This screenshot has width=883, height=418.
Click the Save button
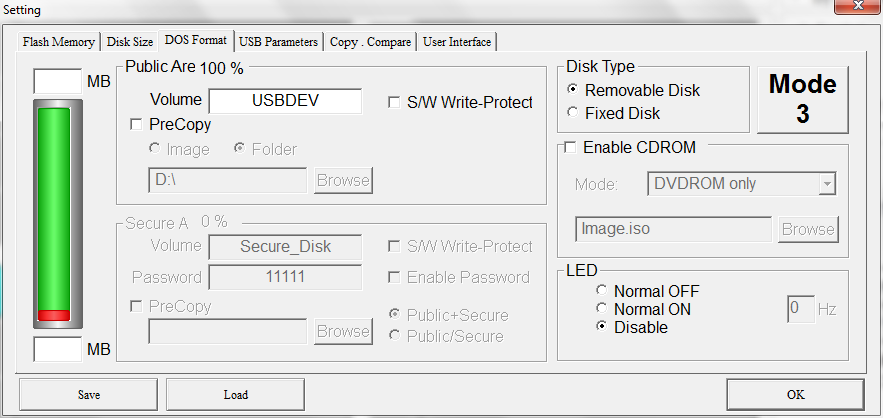(x=88, y=394)
